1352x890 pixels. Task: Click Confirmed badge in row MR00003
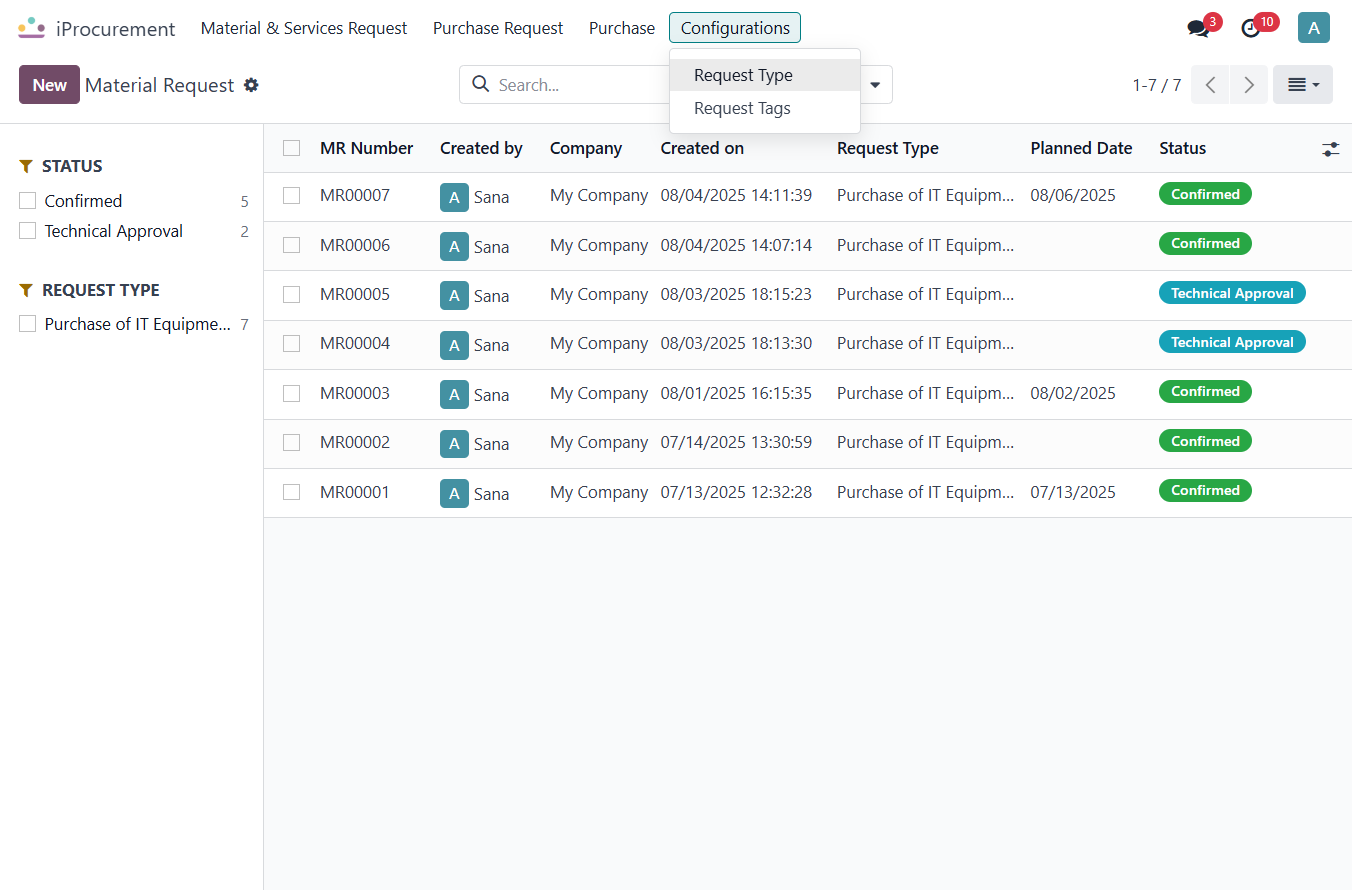(x=1205, y=392)
